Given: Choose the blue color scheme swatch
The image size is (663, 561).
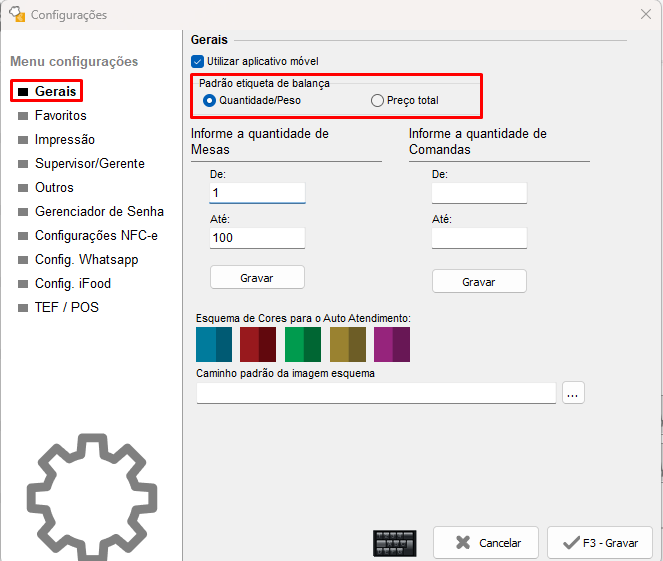Looking at the screenshot, I should [x=214, y=344].
